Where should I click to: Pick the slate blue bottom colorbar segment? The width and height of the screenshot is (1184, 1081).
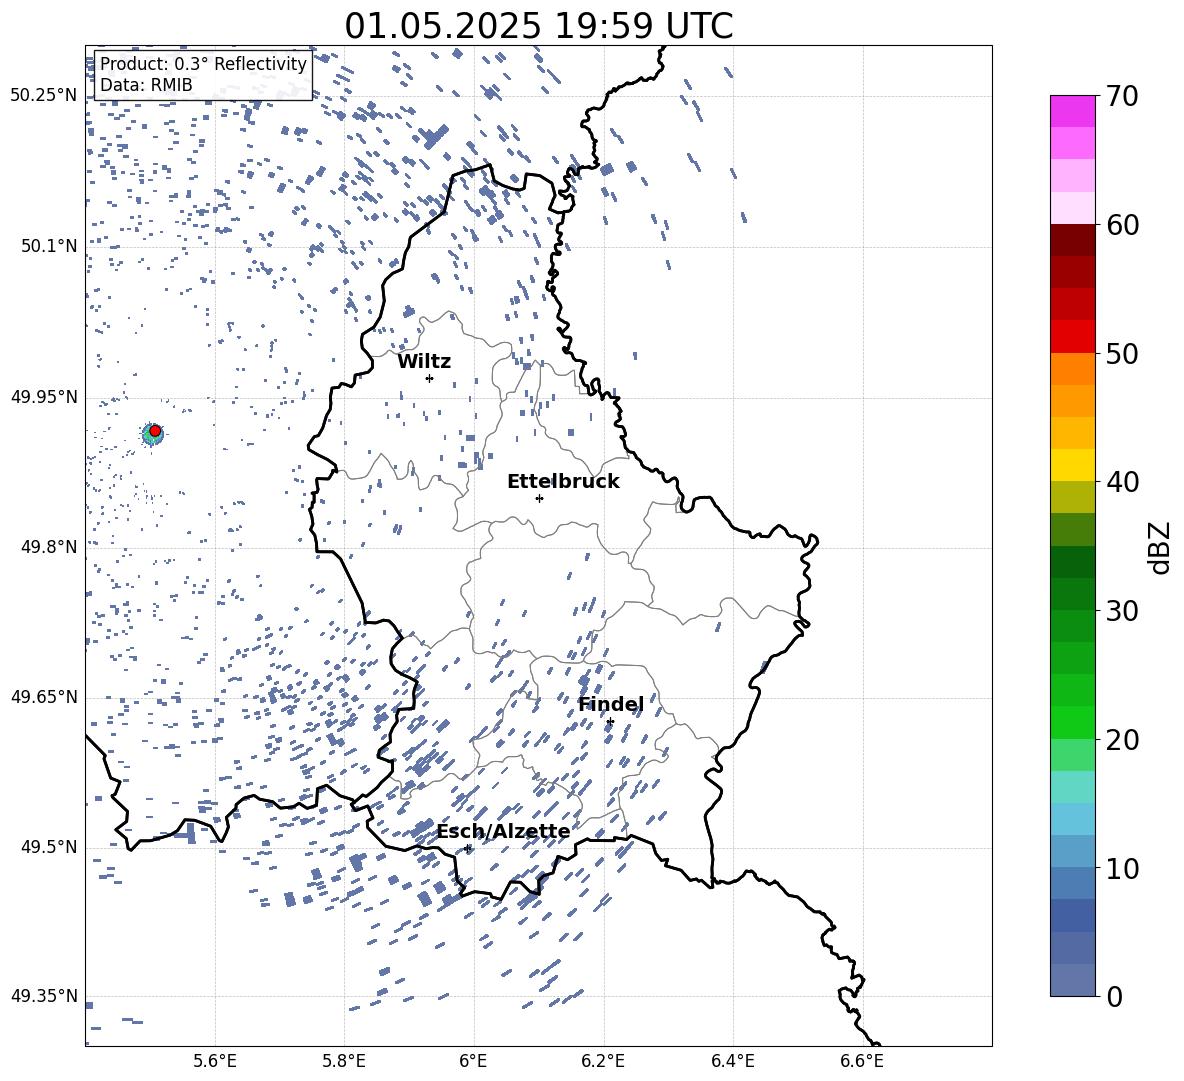(1073, 980)
